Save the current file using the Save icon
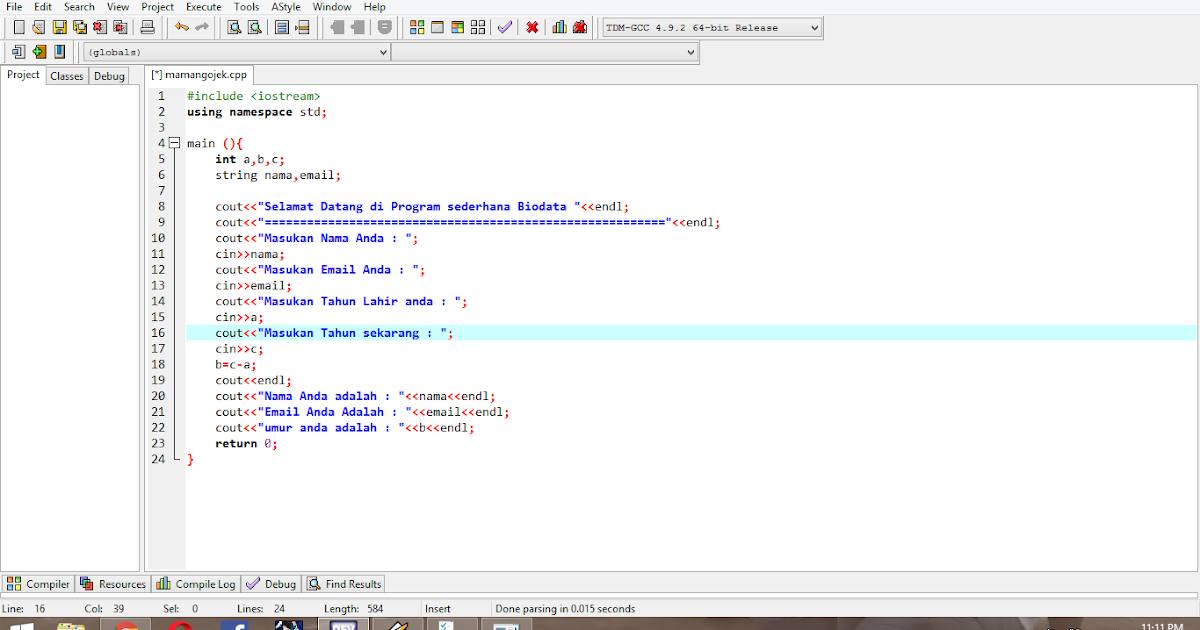Screen dimensions: 1200x630 [x=58, y=27]
